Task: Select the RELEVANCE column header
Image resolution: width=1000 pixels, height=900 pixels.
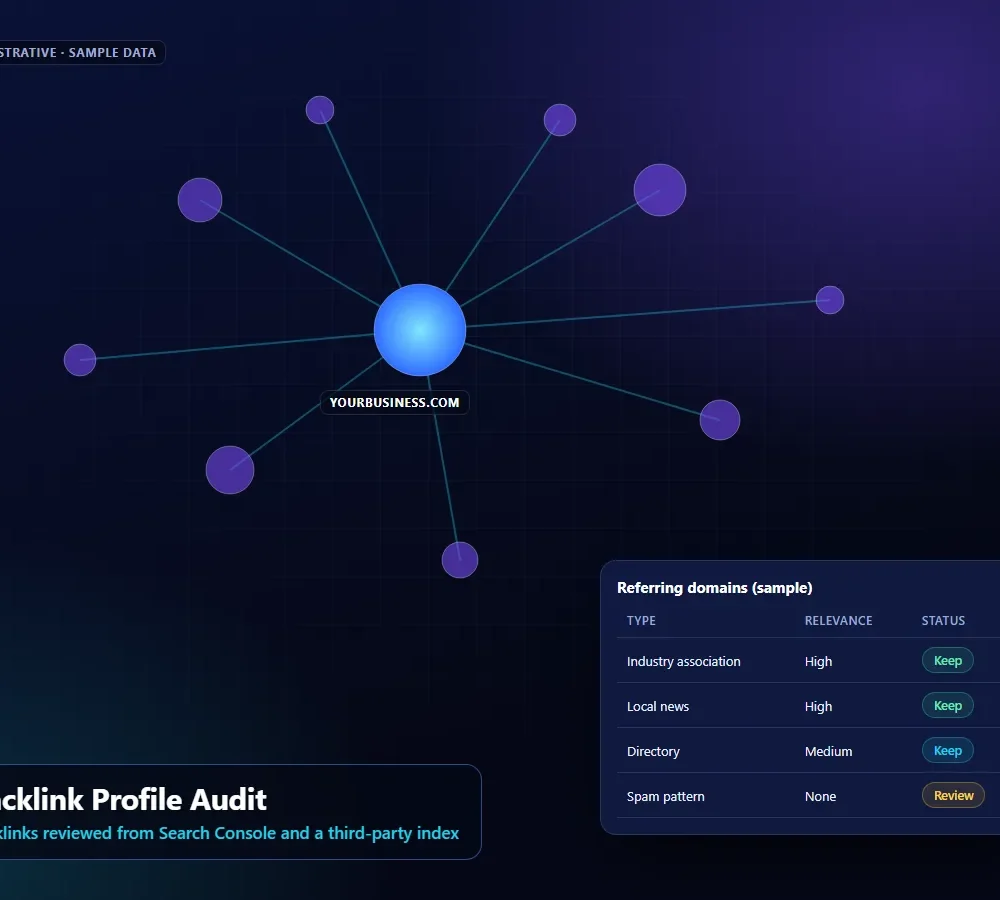Action: click(x=838, y=621)
